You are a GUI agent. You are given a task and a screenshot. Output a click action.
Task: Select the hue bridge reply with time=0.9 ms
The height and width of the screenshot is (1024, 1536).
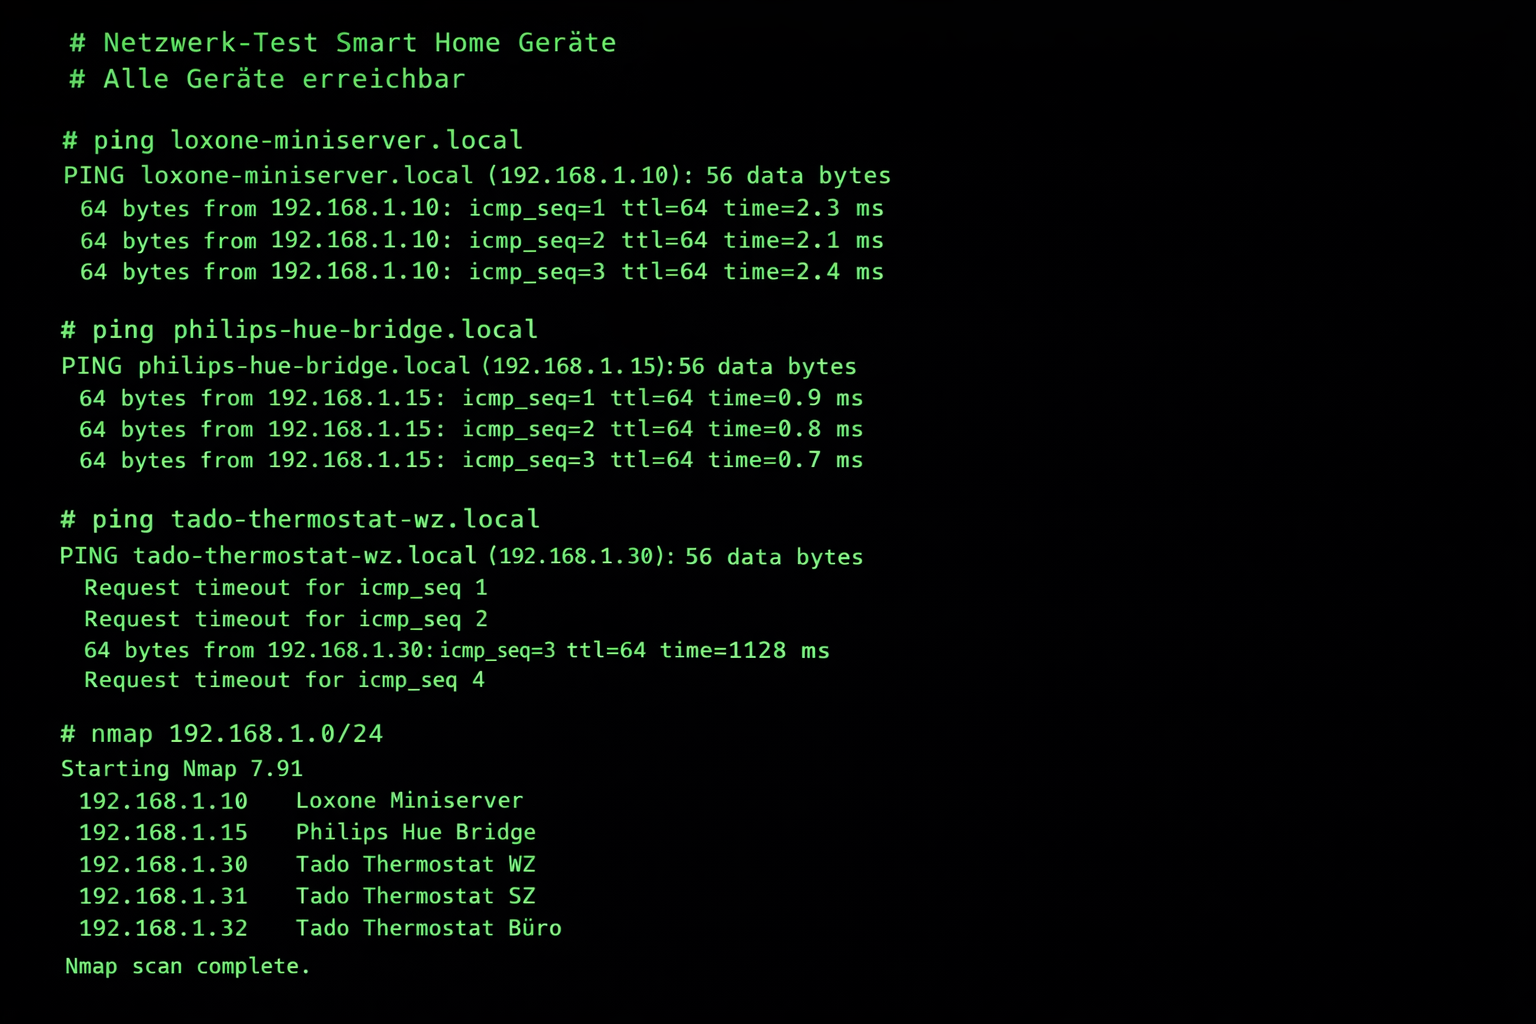471,398
